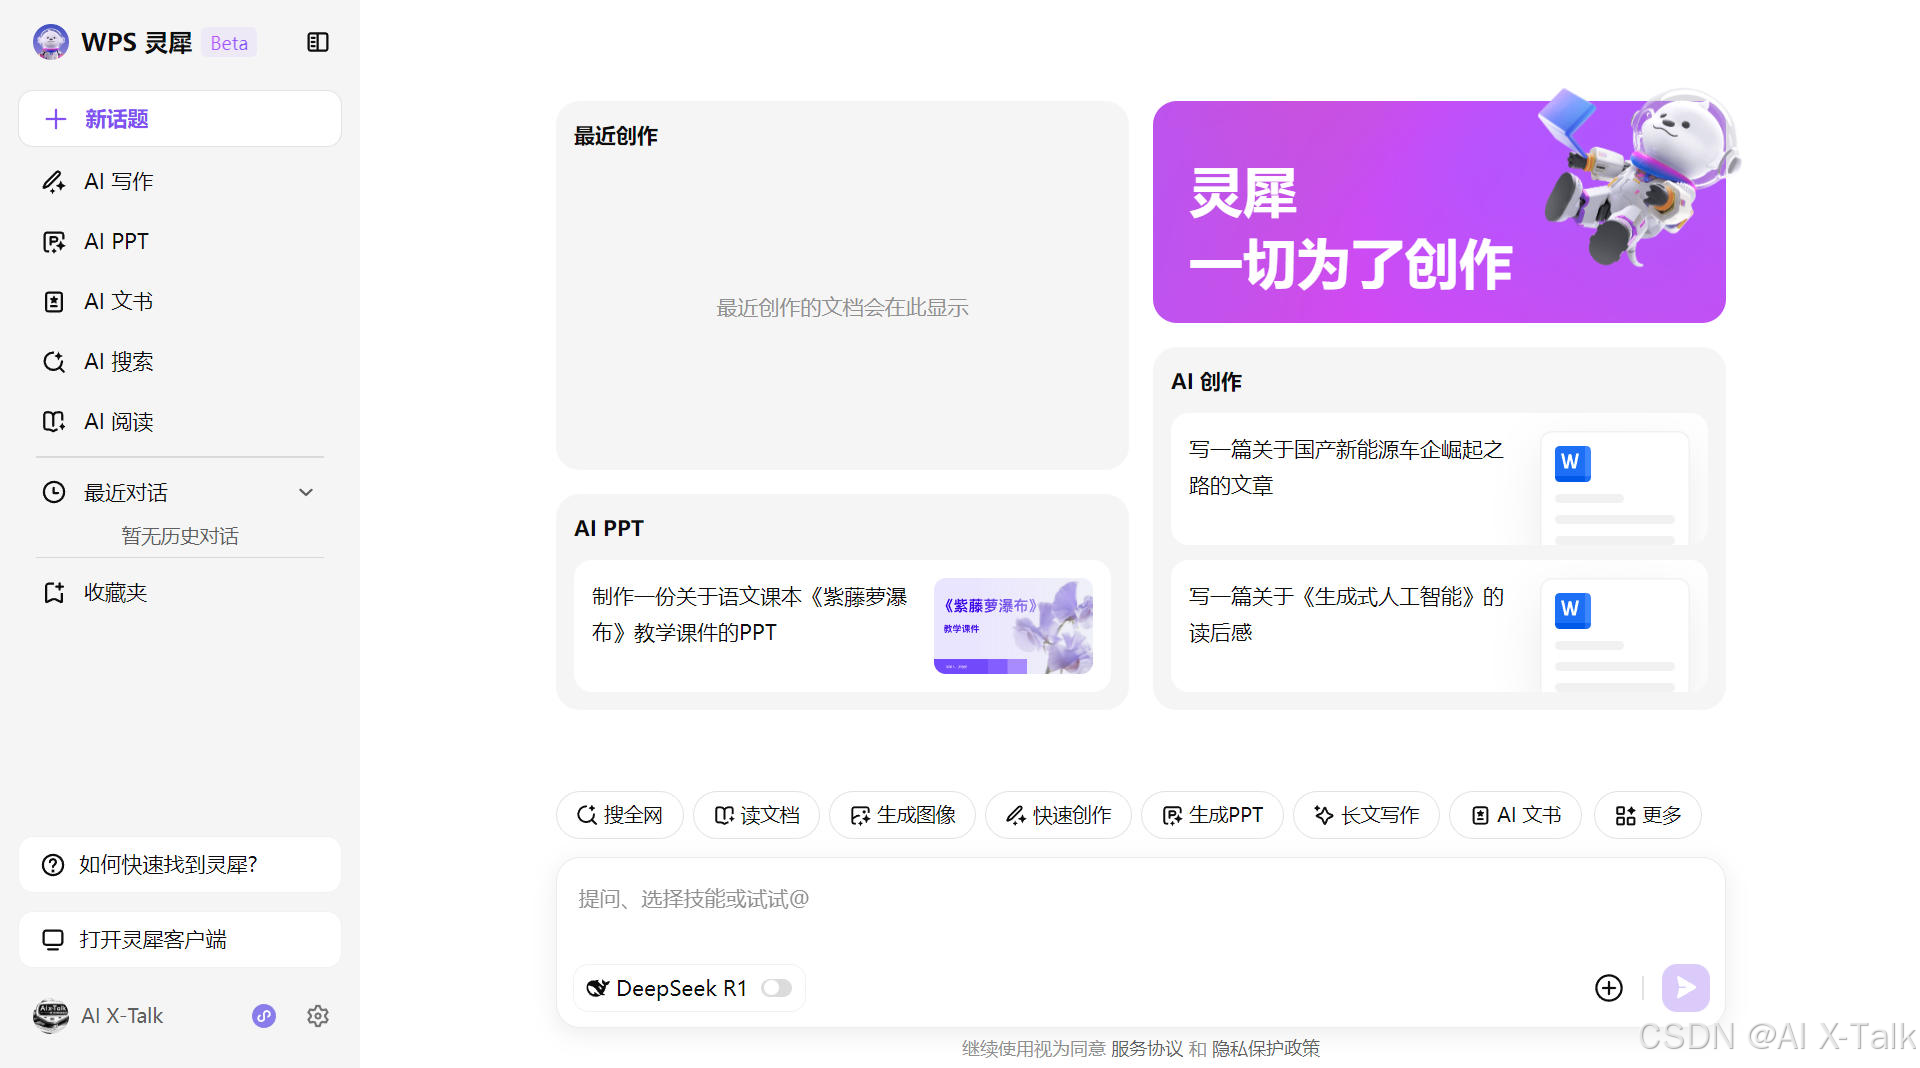This screenshot has height=1068, width=1920.
Task: Click the 紫藤萝瀑布 PPT thumbnail
Action: point(1013,626)
